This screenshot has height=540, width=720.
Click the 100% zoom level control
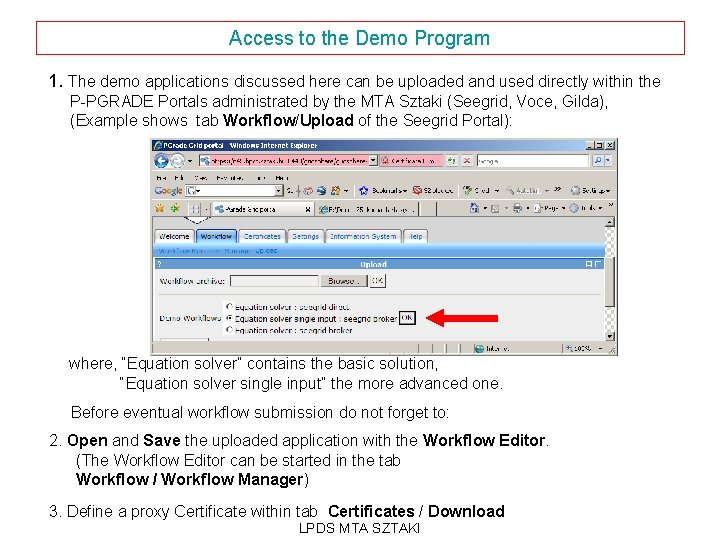(584, 349)
